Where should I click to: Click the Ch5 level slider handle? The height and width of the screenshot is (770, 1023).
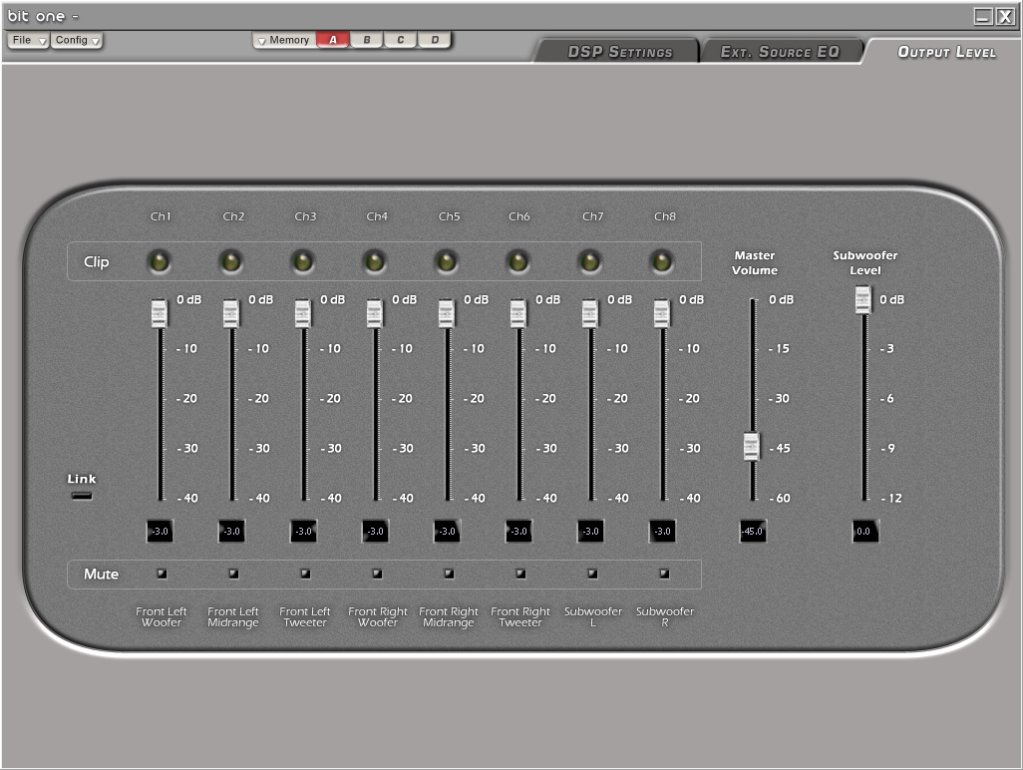[446, 313]
